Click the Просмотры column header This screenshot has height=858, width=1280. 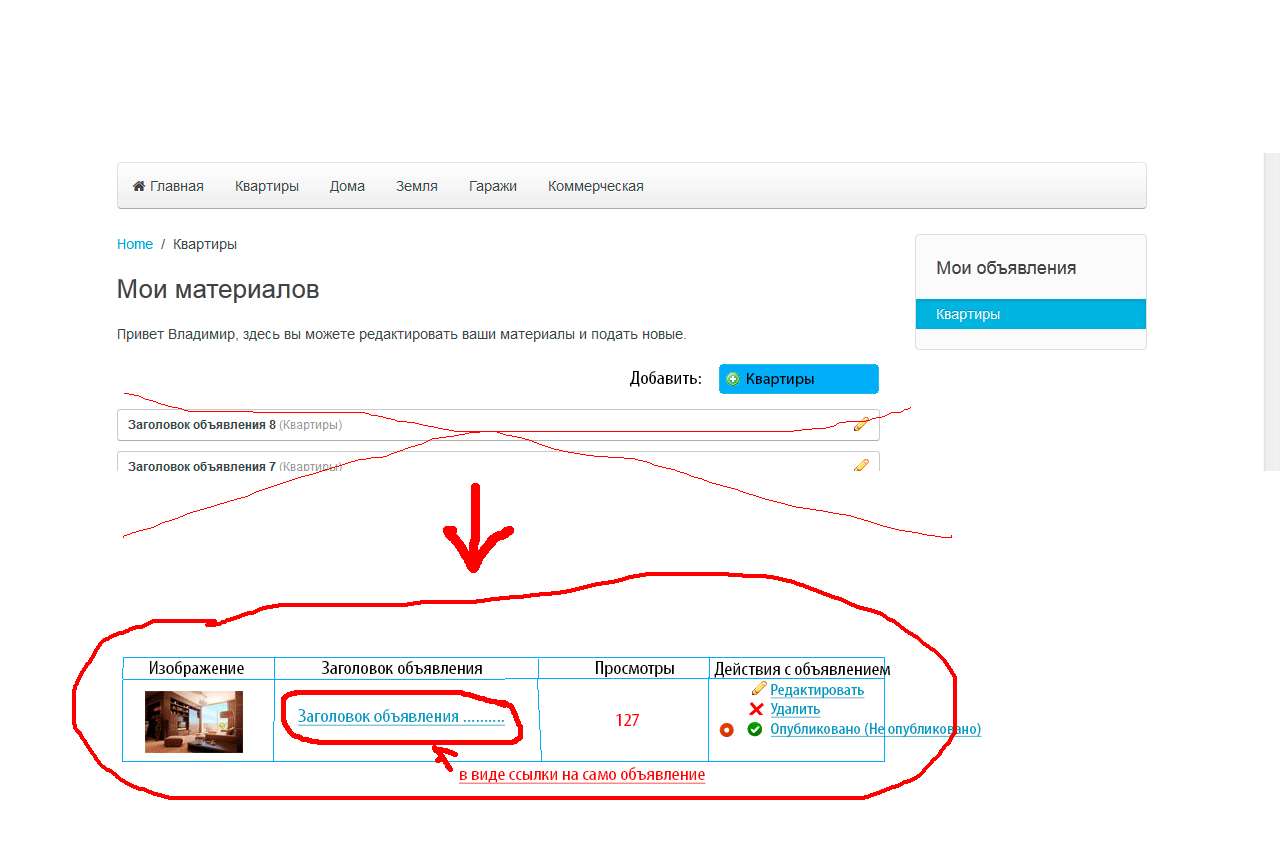click(634, 668)
